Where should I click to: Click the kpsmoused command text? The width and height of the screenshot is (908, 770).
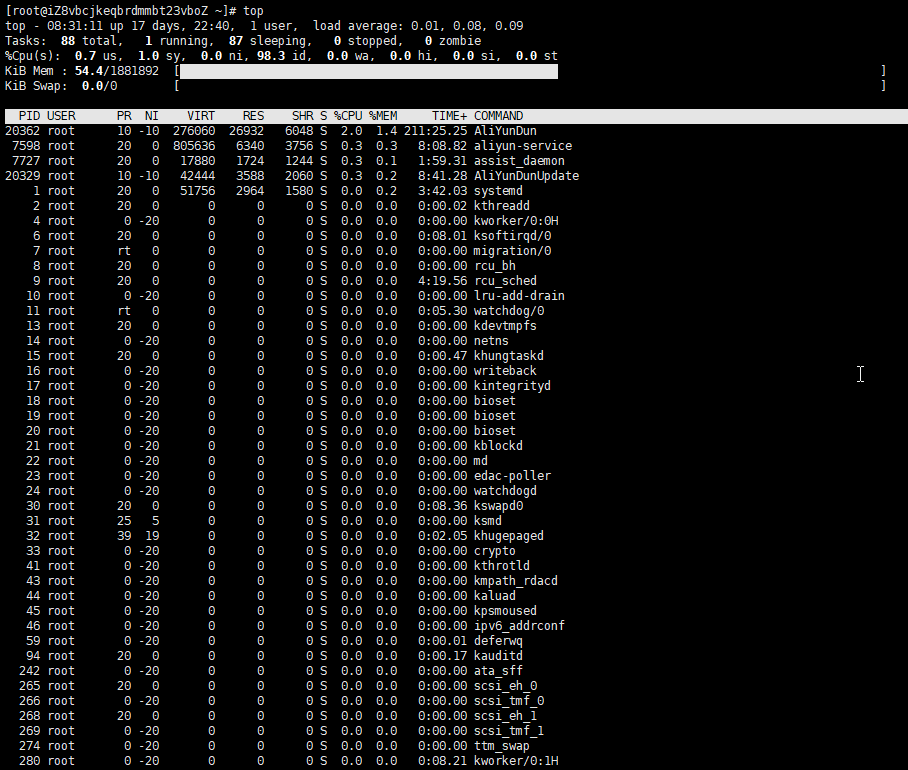[x=505, y=611]
